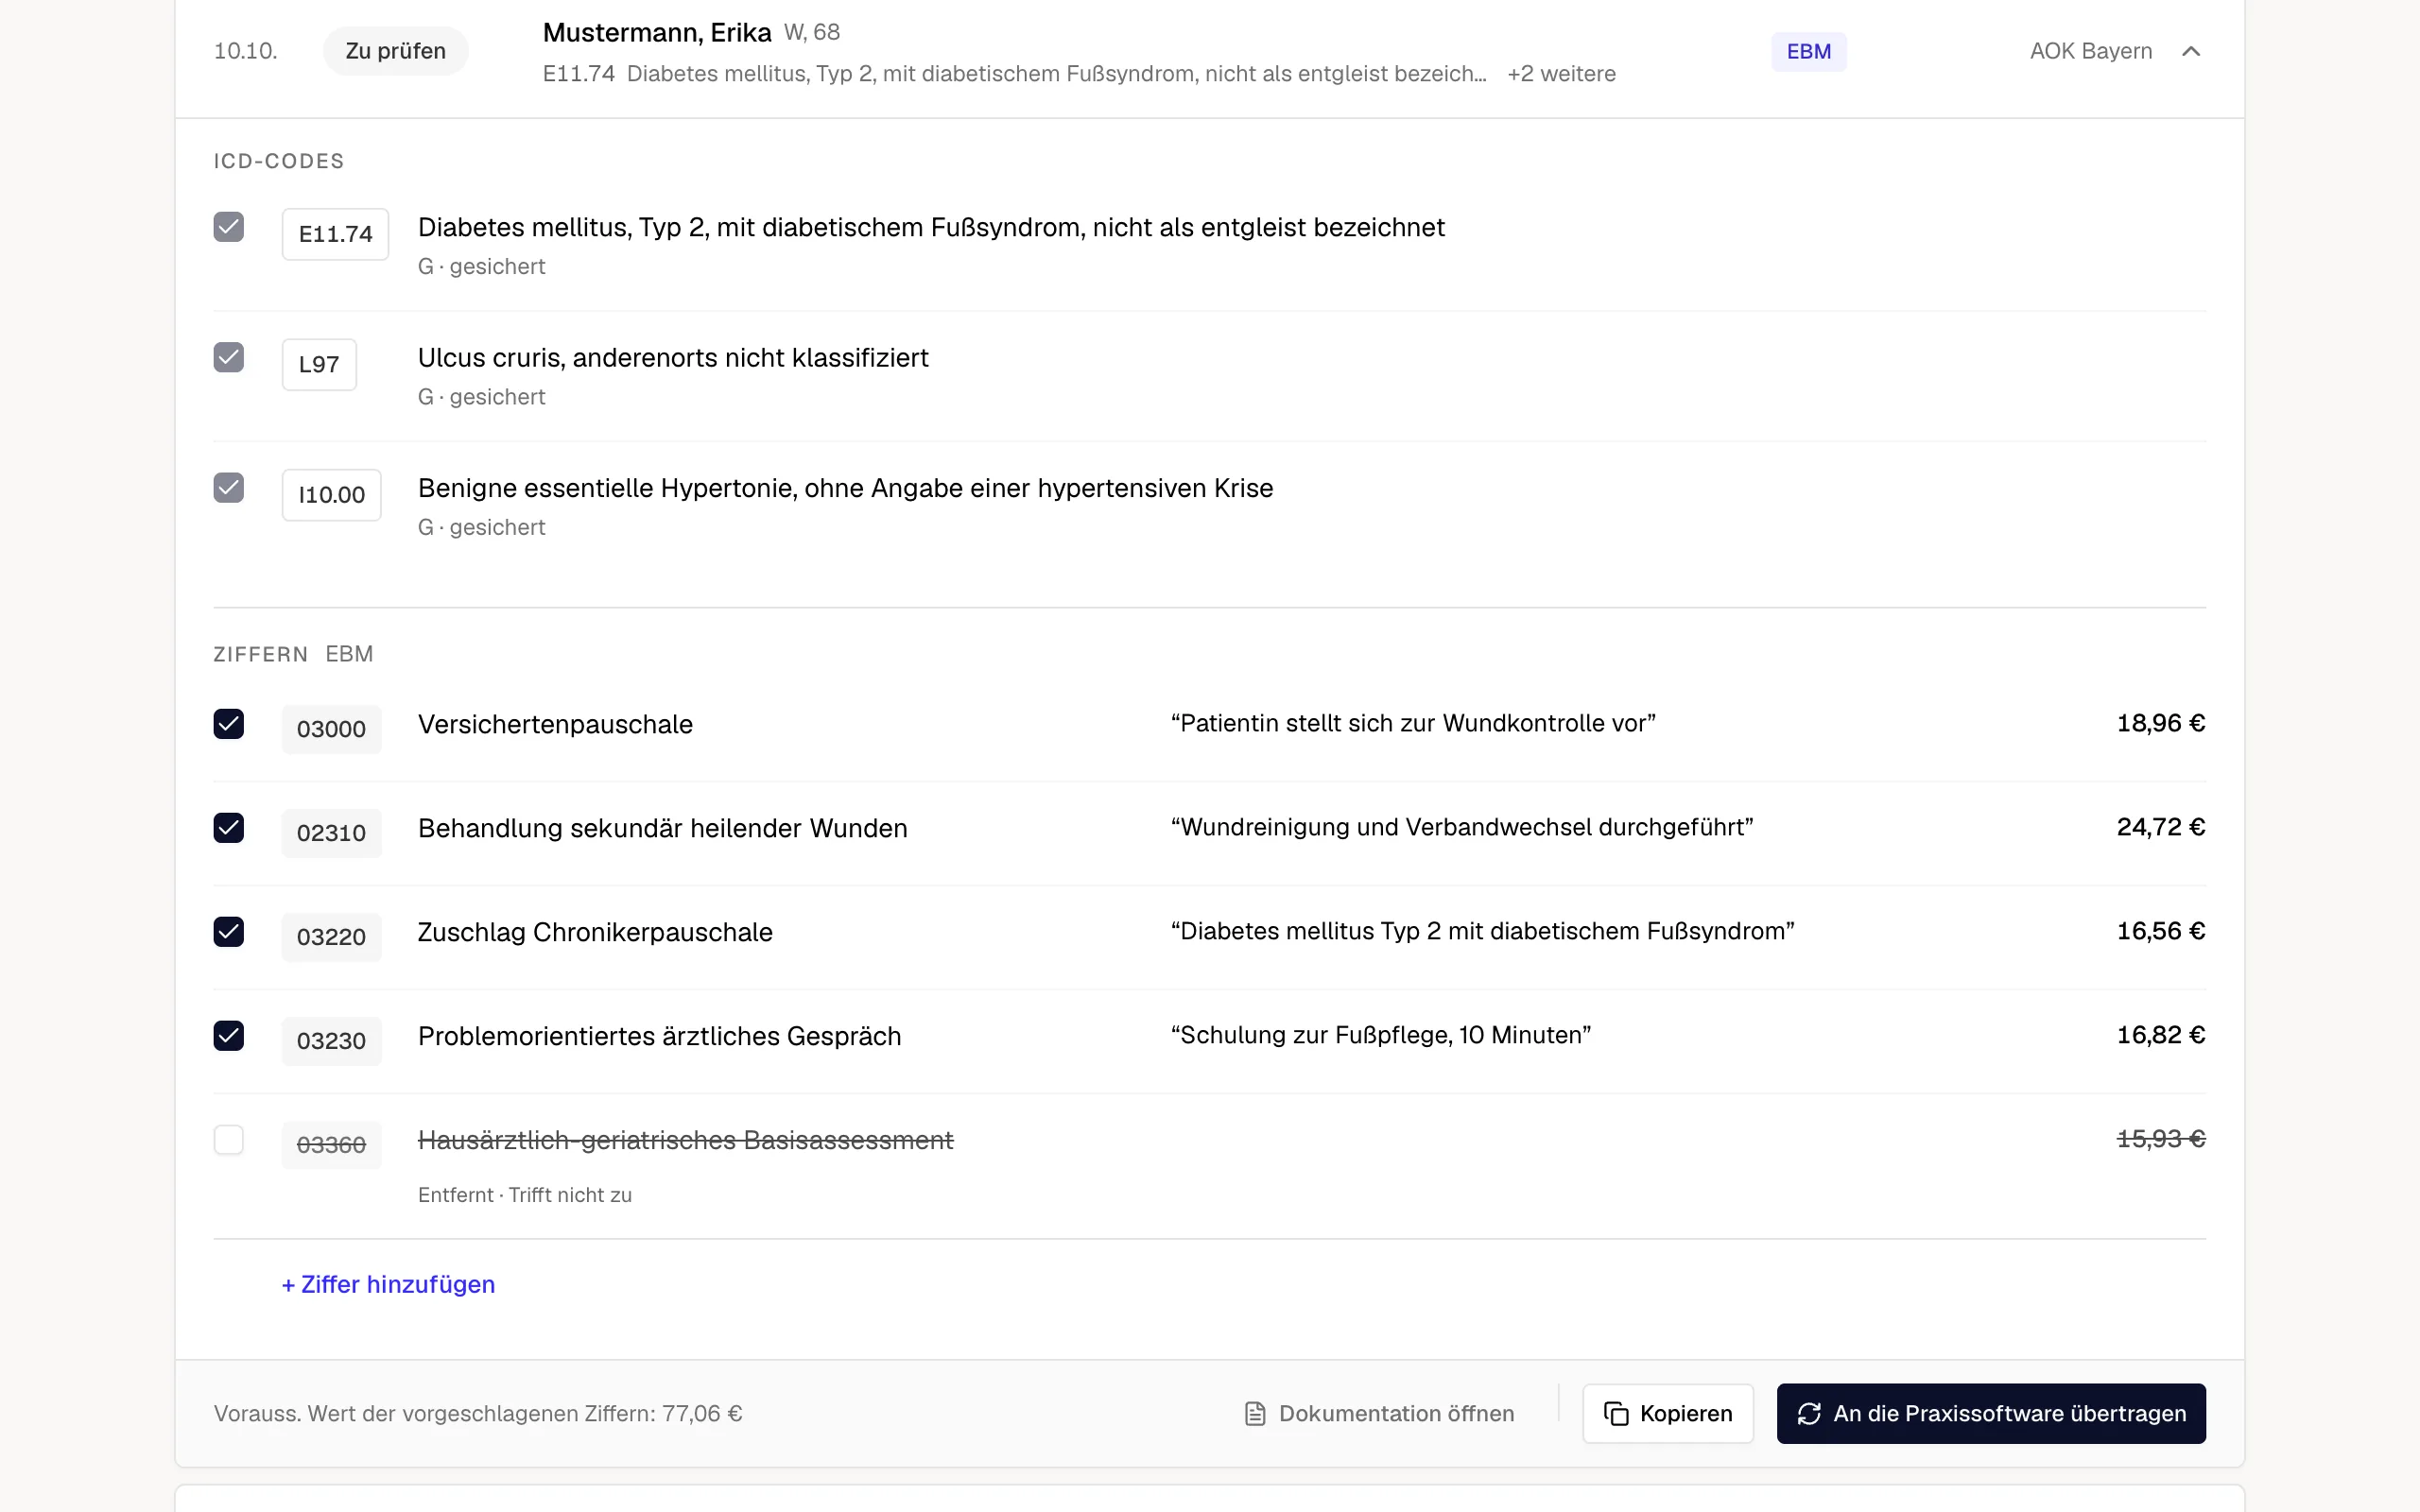
Task: Click '+ Ziffer hinzufügen' link
Action: coord(388,1284)
